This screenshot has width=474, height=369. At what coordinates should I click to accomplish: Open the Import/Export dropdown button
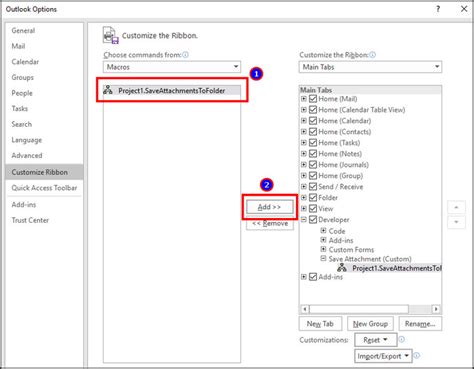[x=383, y=356]
